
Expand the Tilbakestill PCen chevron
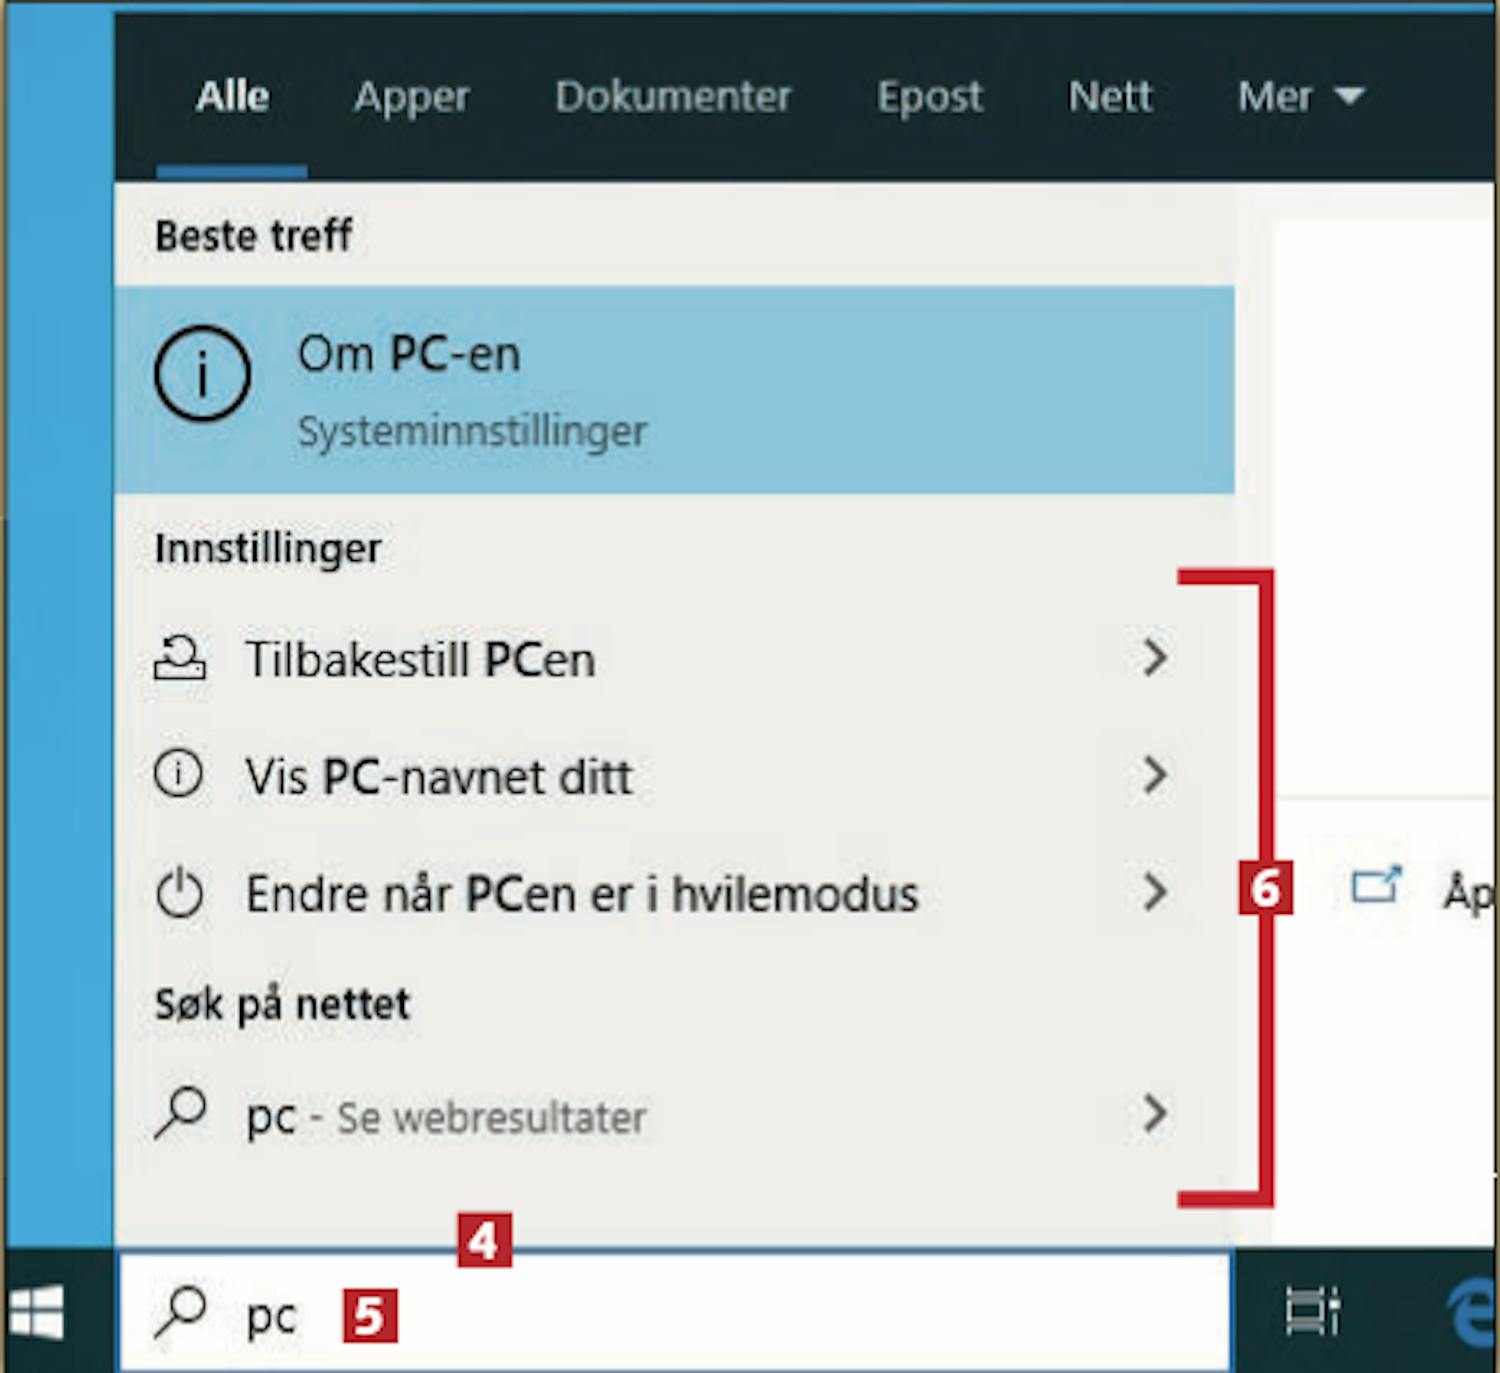click(x=1155, y=657)
